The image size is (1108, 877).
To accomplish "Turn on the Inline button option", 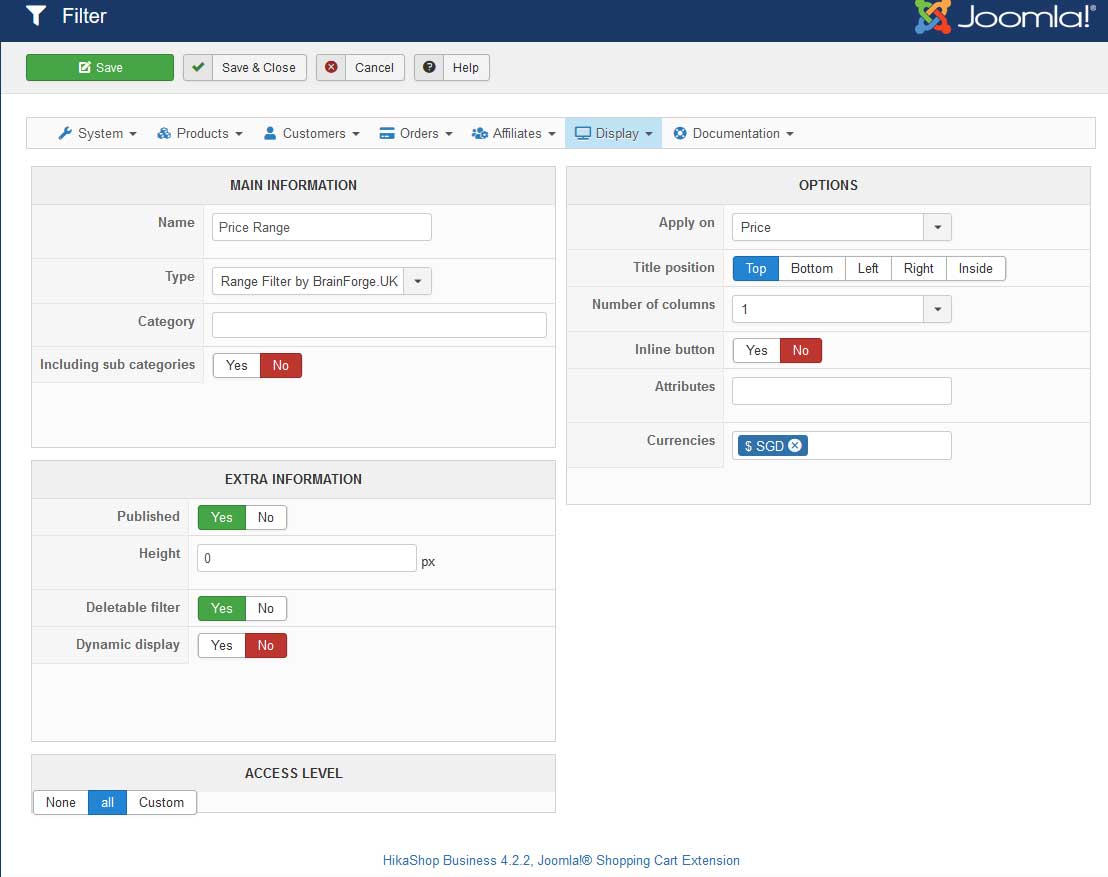I will (756, 350).
